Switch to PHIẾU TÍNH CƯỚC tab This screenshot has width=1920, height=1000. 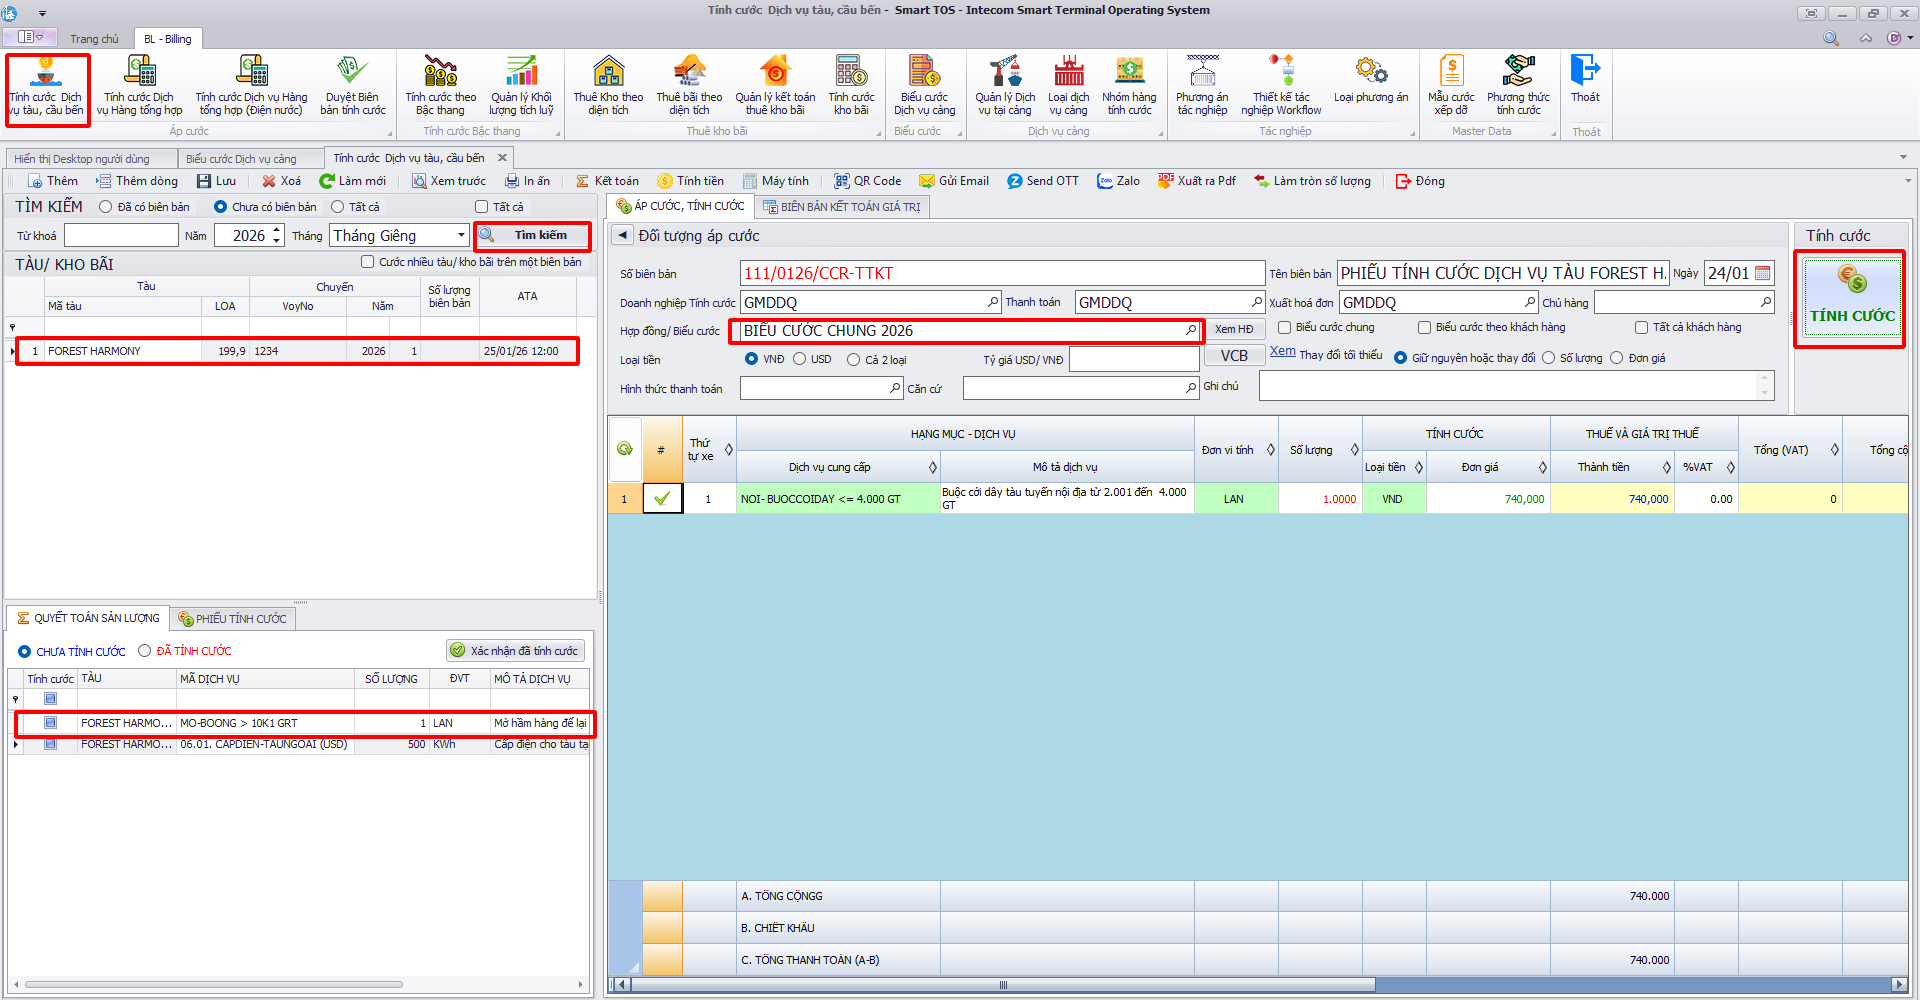(232, 619)
